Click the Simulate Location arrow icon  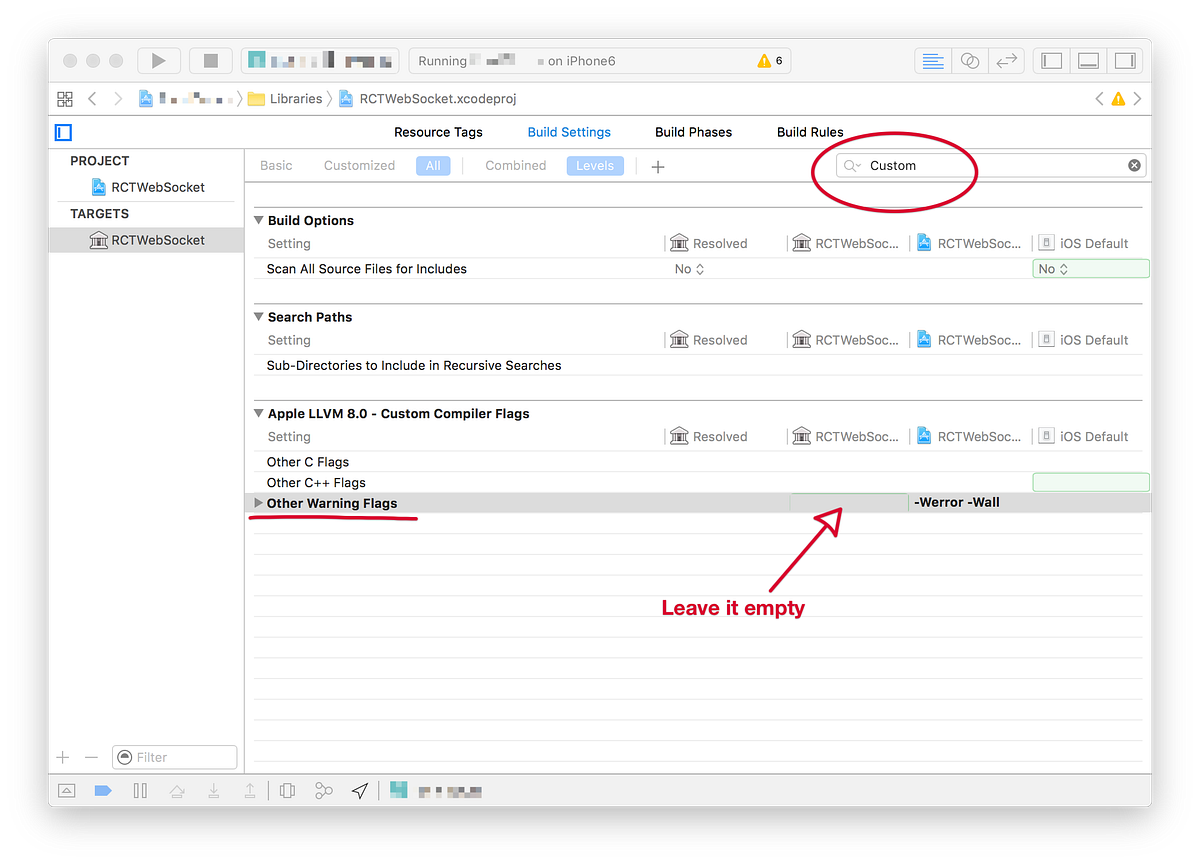359,790
